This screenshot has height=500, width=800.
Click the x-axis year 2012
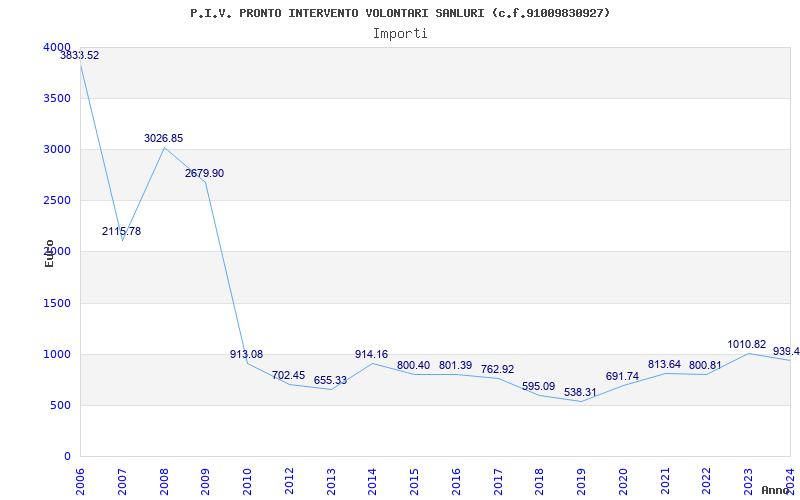coord(289,482)
